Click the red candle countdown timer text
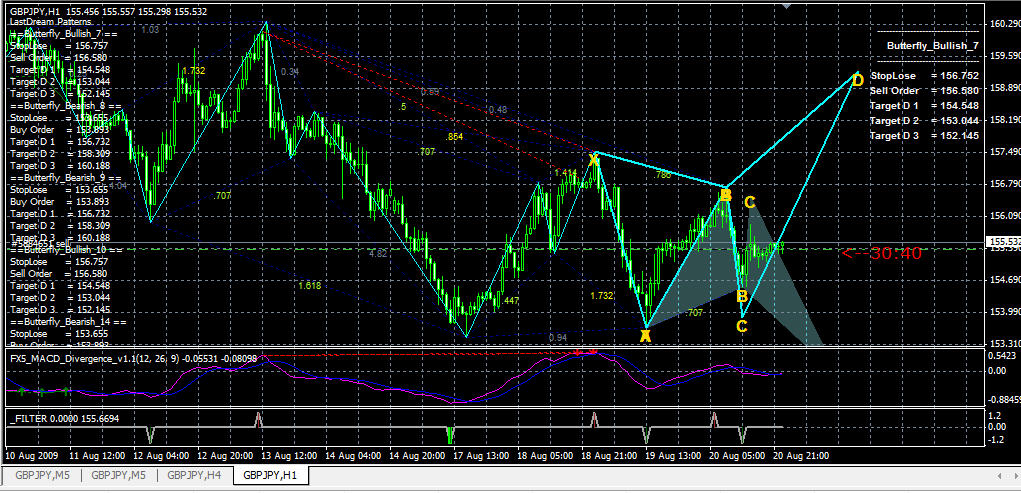The width and height of the screenshot is (1021, 493). click(x=881, y=253)
